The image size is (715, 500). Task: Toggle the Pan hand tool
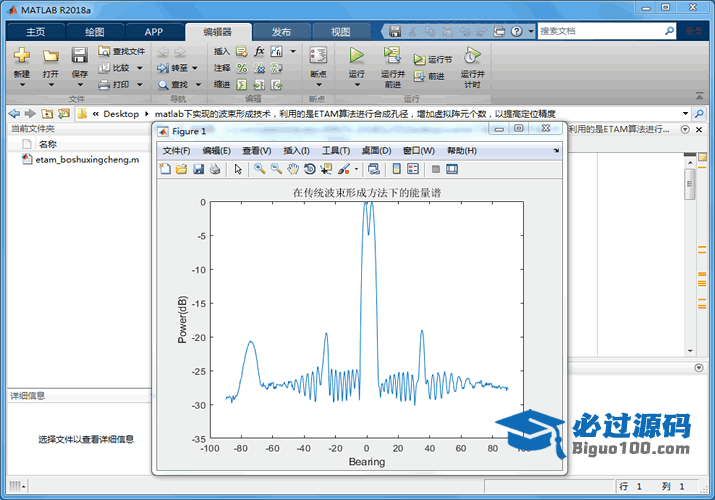point(293,169)
